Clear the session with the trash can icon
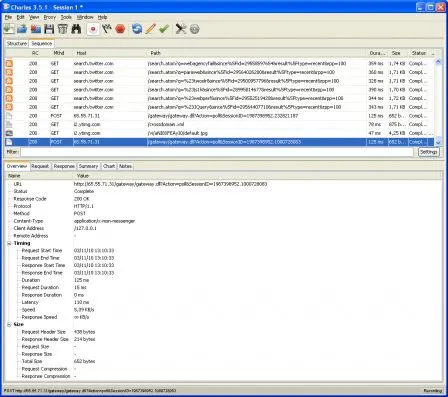 [62, 29]
